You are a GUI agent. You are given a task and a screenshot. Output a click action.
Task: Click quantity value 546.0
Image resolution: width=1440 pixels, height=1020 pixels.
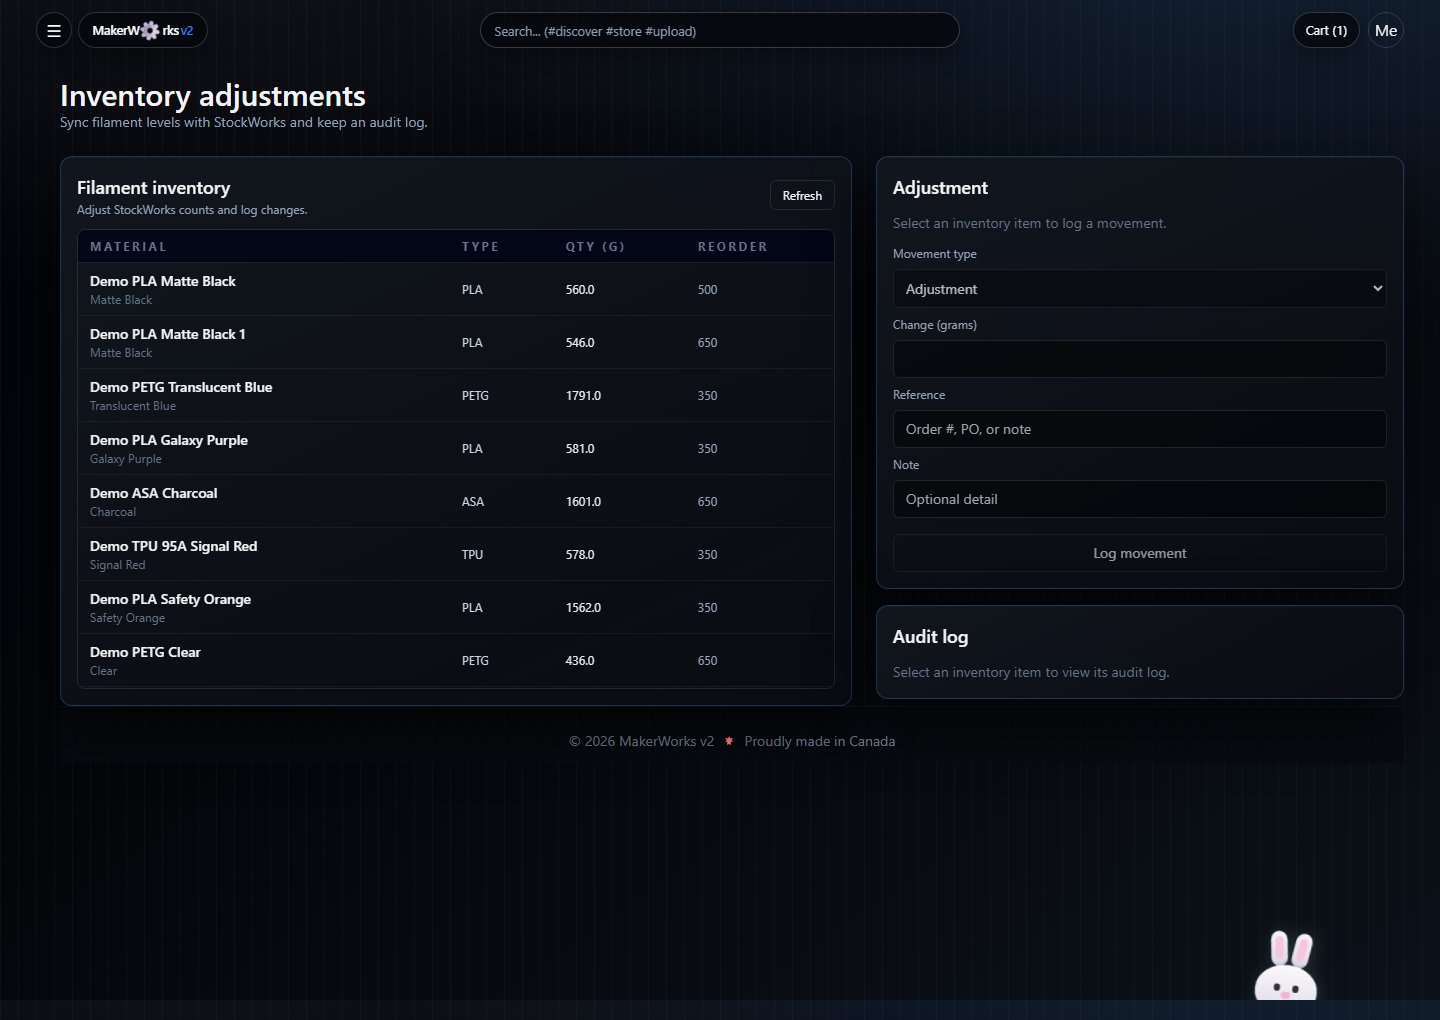[x=580, y=343]
